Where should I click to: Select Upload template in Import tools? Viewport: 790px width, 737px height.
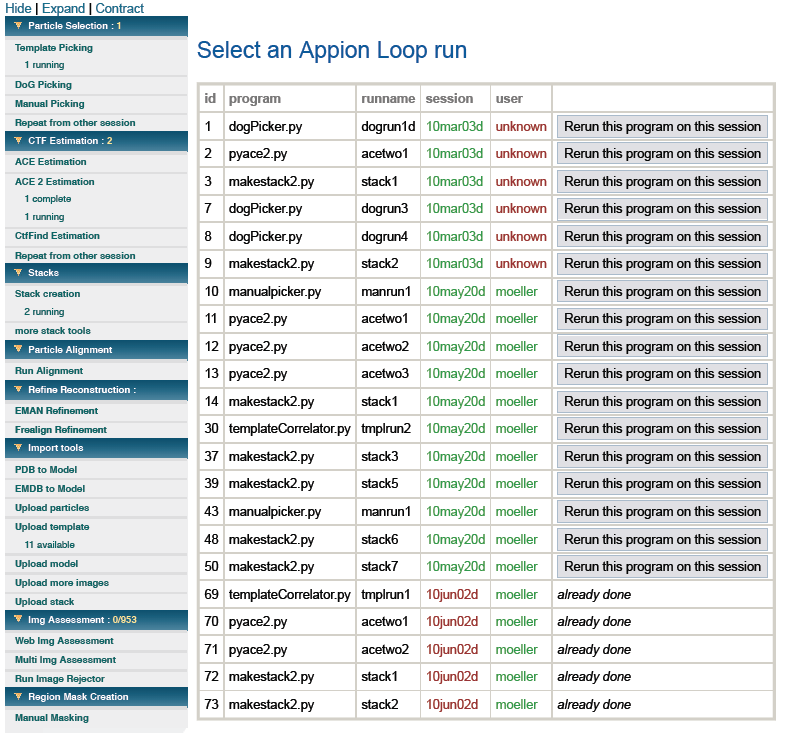tap(52, 526)
